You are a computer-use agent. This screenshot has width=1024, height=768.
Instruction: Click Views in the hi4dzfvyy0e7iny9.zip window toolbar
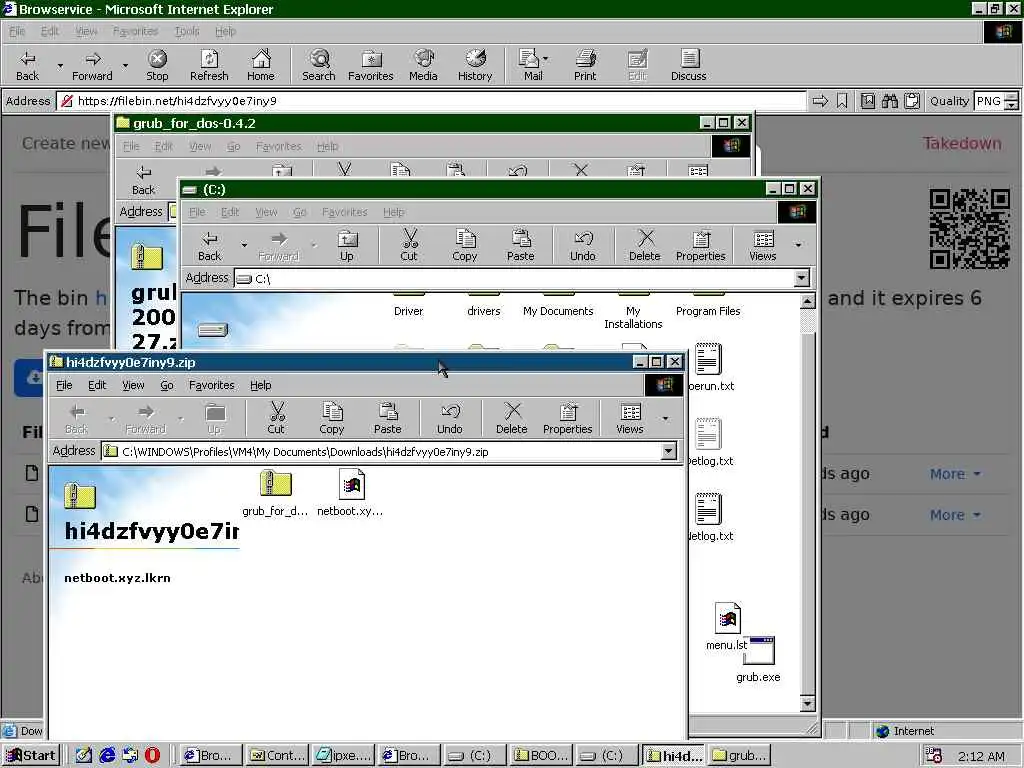tap(630, 418)
